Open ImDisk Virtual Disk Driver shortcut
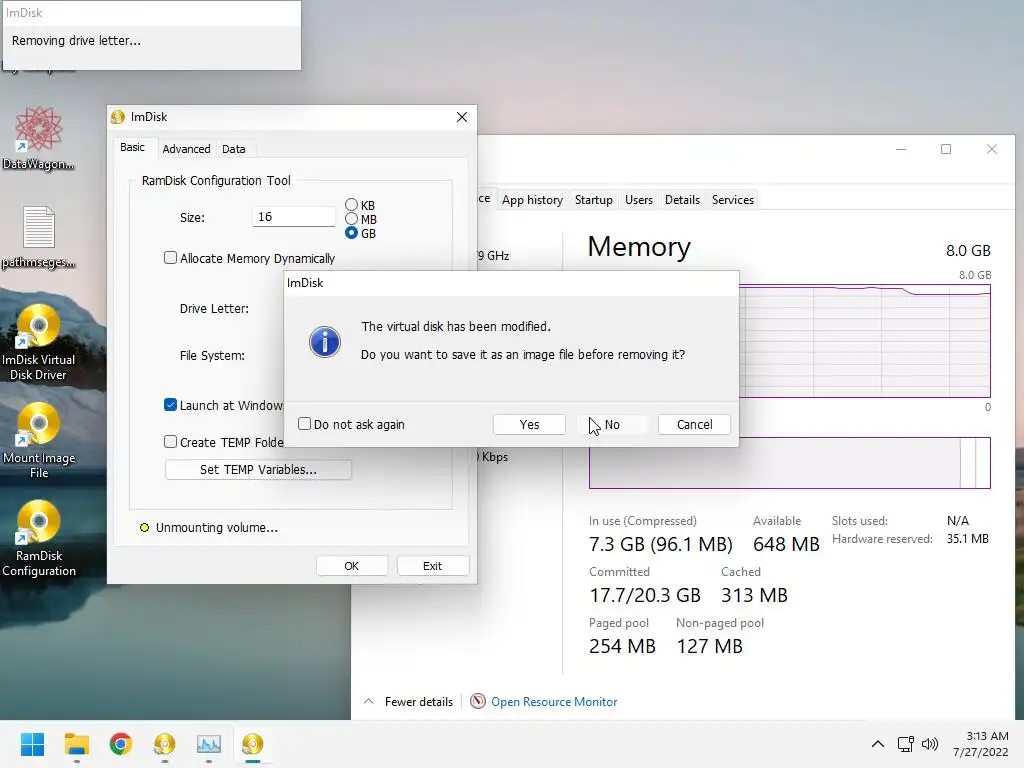Viewport: 1024px width, 768px height. tap(39, 342)
